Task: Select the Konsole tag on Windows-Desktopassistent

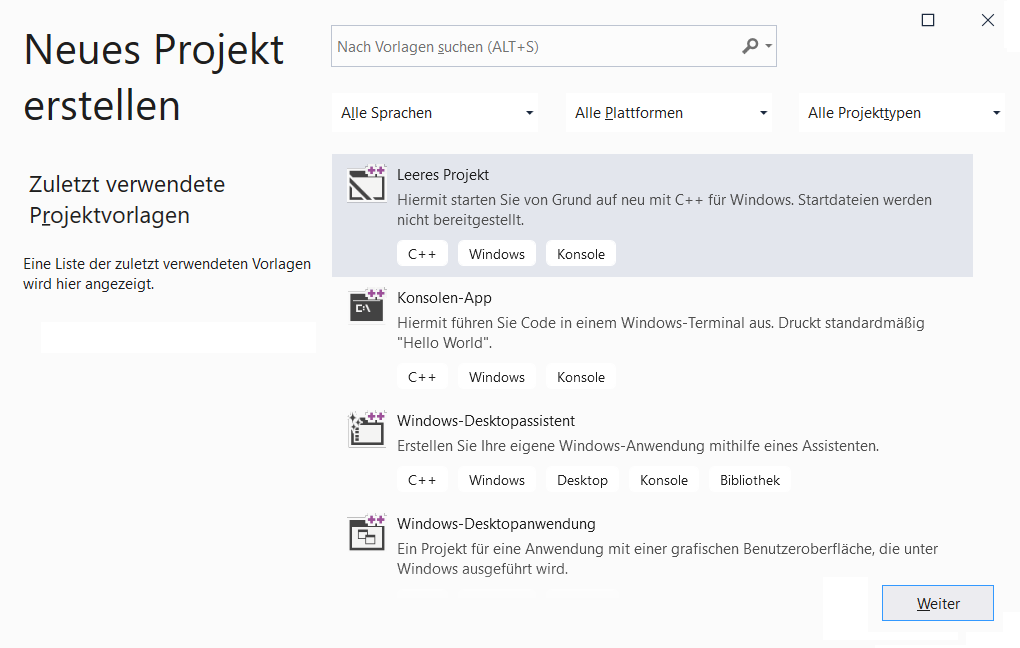Action: tap(663, 479)
